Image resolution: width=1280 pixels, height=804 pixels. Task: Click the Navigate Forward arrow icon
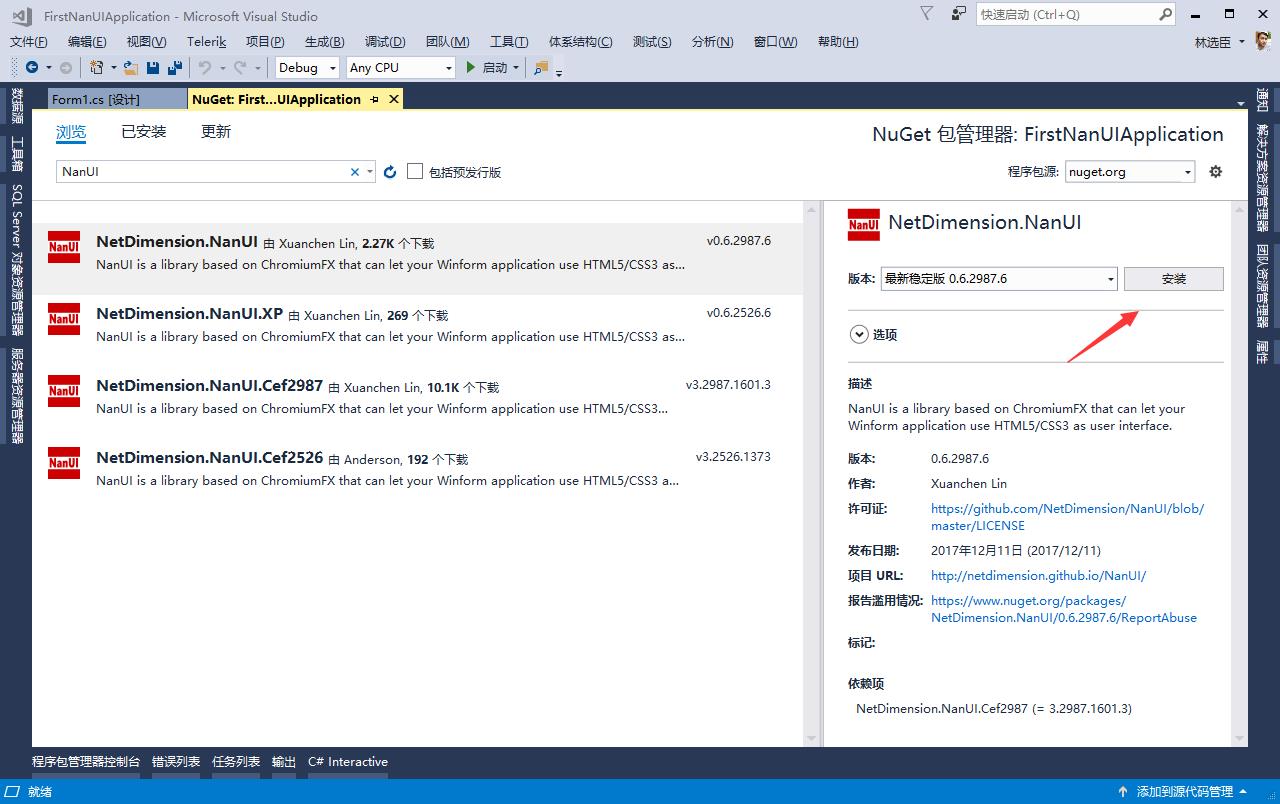[65, 68]
